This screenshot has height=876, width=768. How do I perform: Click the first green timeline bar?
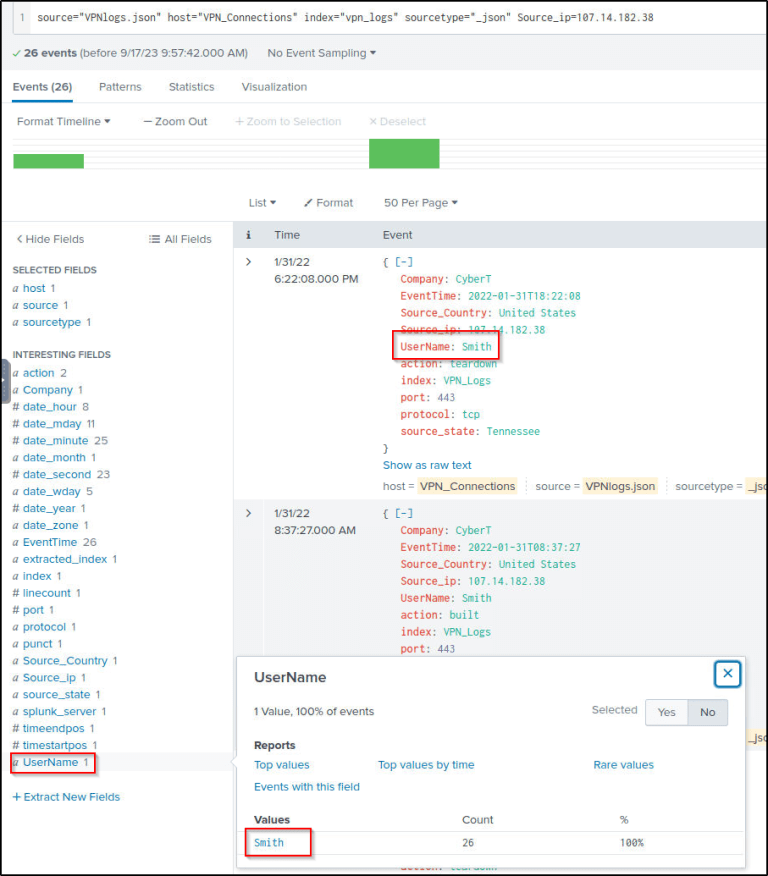tap(49, 161)
